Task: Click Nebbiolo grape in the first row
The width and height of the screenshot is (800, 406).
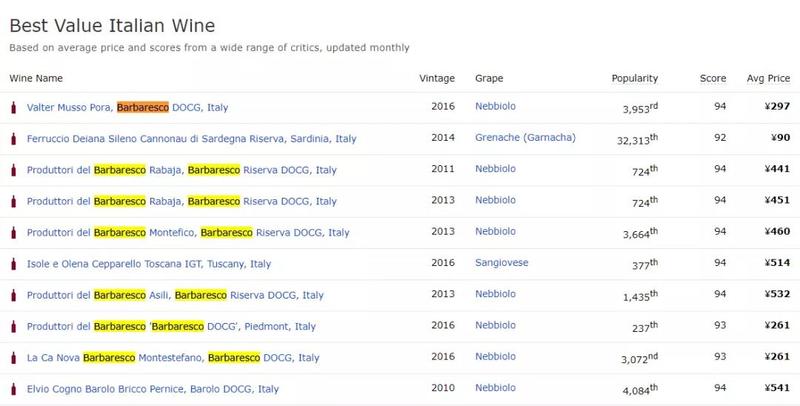Action: click(497, 107)
